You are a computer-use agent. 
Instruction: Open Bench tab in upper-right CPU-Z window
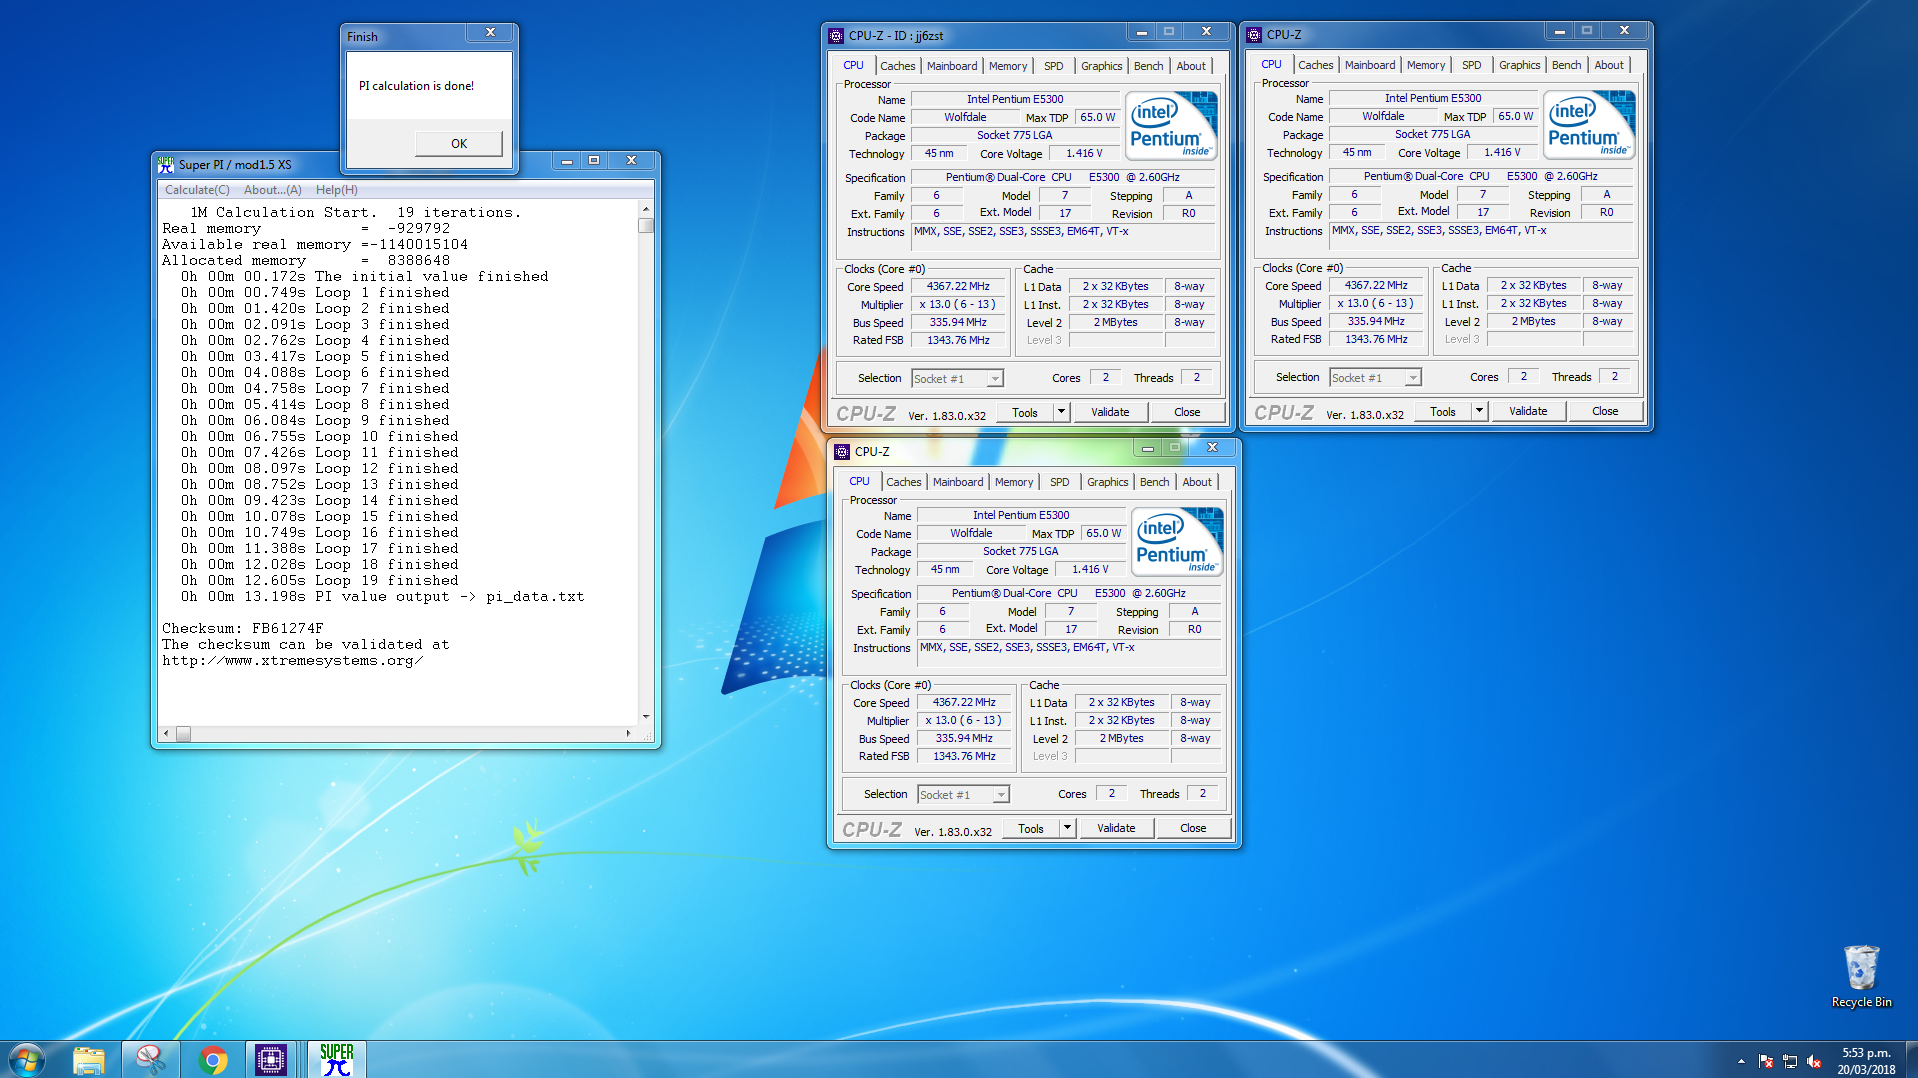[x=1567, y=65]
